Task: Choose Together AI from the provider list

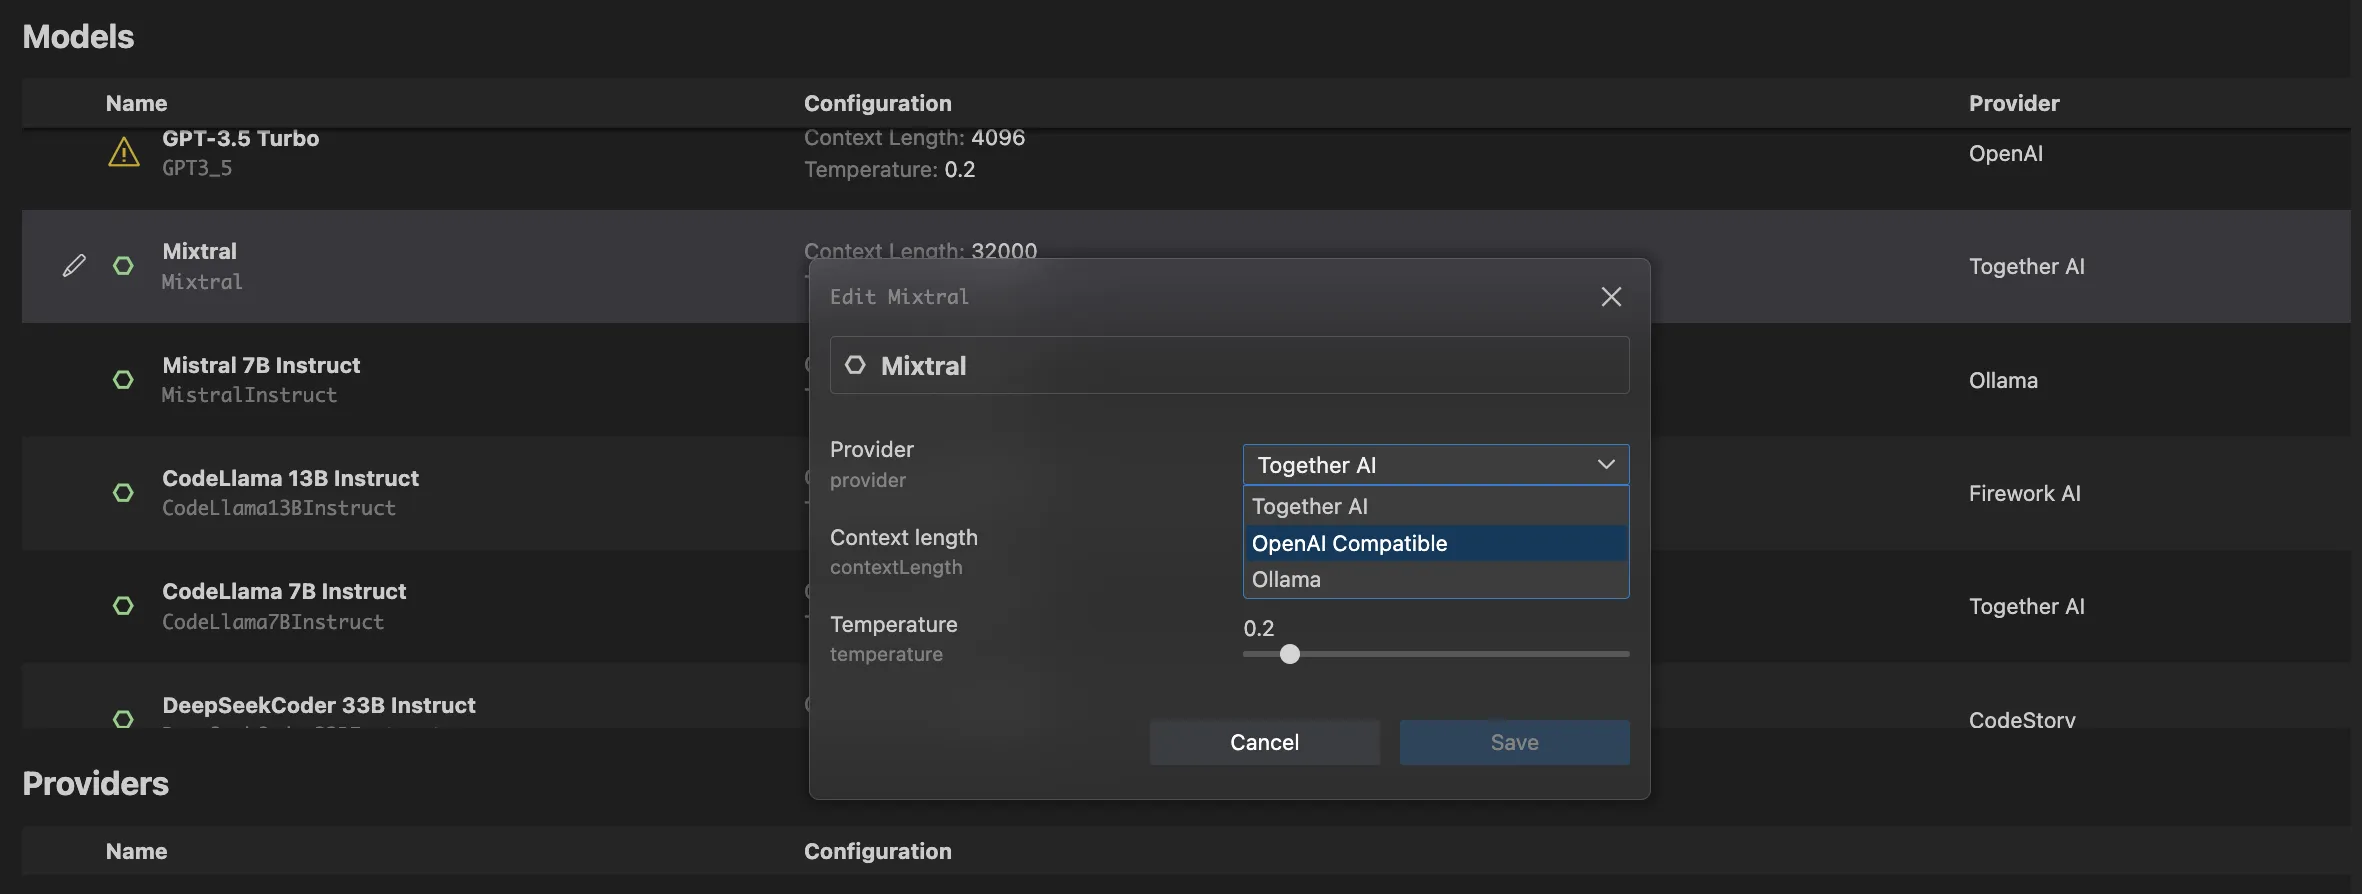Action: pos(1436,506)
